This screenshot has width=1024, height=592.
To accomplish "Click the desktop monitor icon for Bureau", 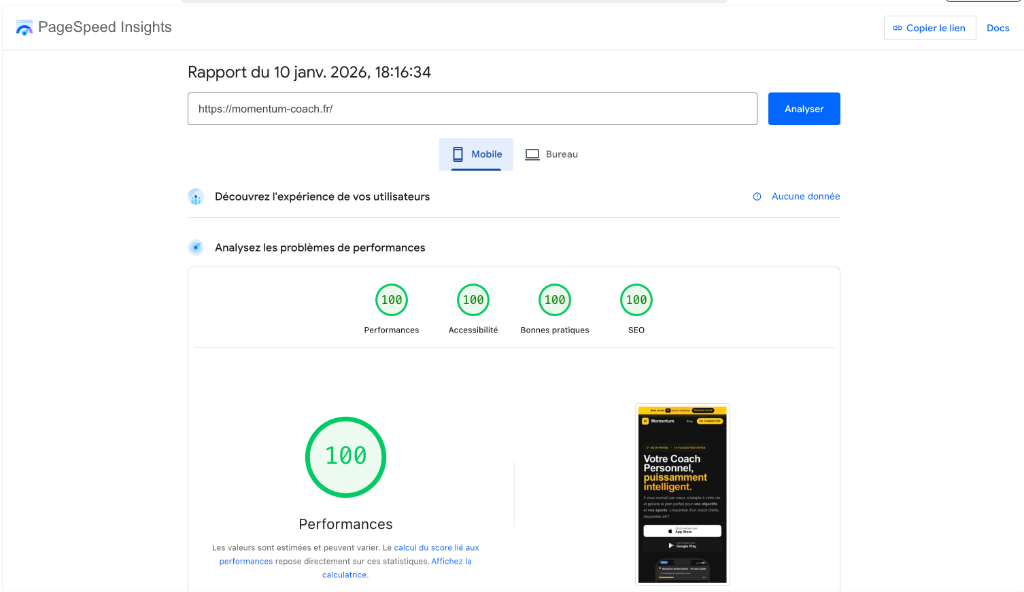I will pos(532,154).
